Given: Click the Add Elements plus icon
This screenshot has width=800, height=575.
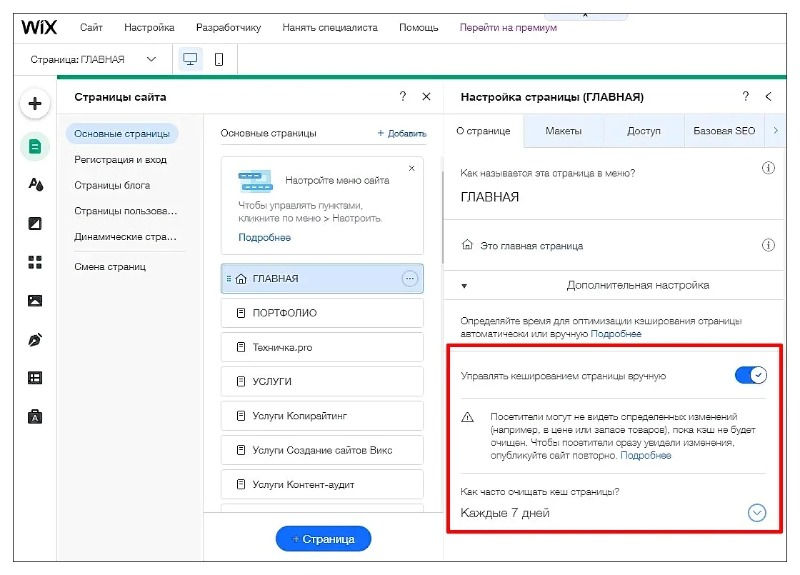Looking at the screenshot, I should tap(35, 104).
